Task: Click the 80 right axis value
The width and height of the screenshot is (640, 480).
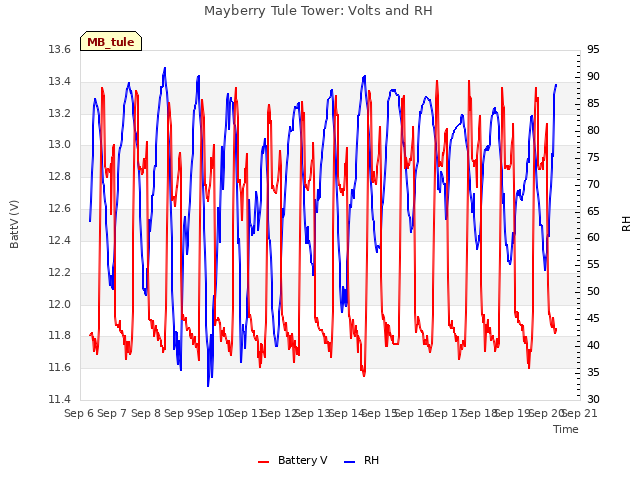Action: (593, 130)
